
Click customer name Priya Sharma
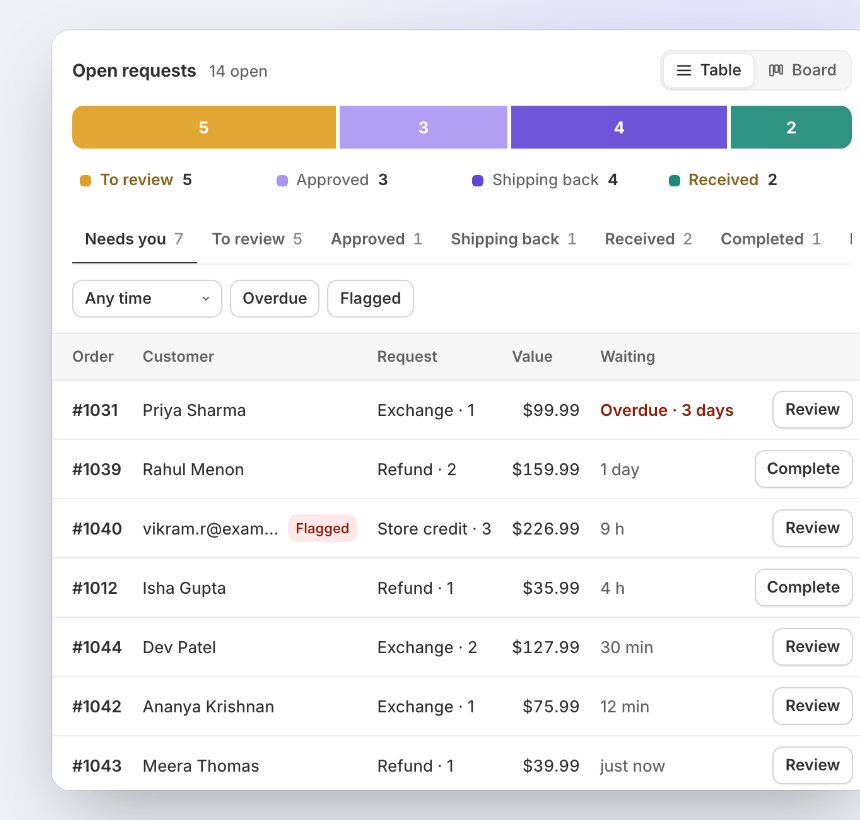click(x=194, y=410)
